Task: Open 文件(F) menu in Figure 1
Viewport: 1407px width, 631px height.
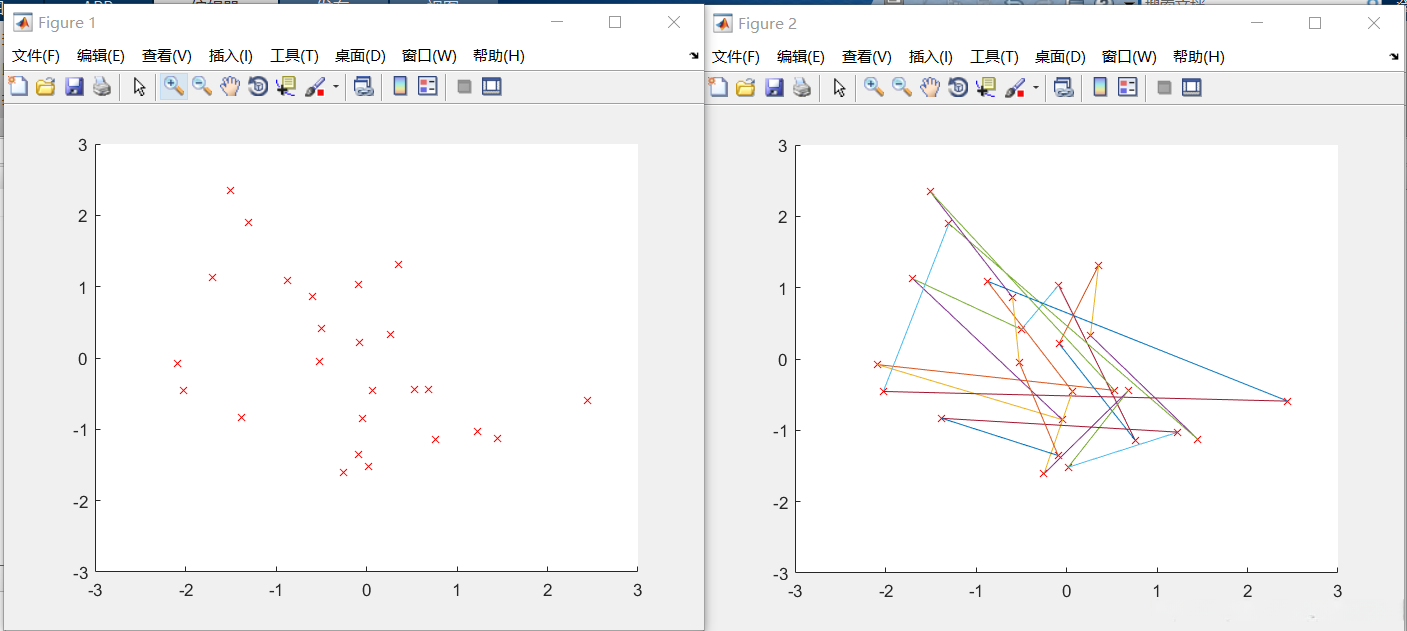Action: pyautogui.click(x=36, y=56)
